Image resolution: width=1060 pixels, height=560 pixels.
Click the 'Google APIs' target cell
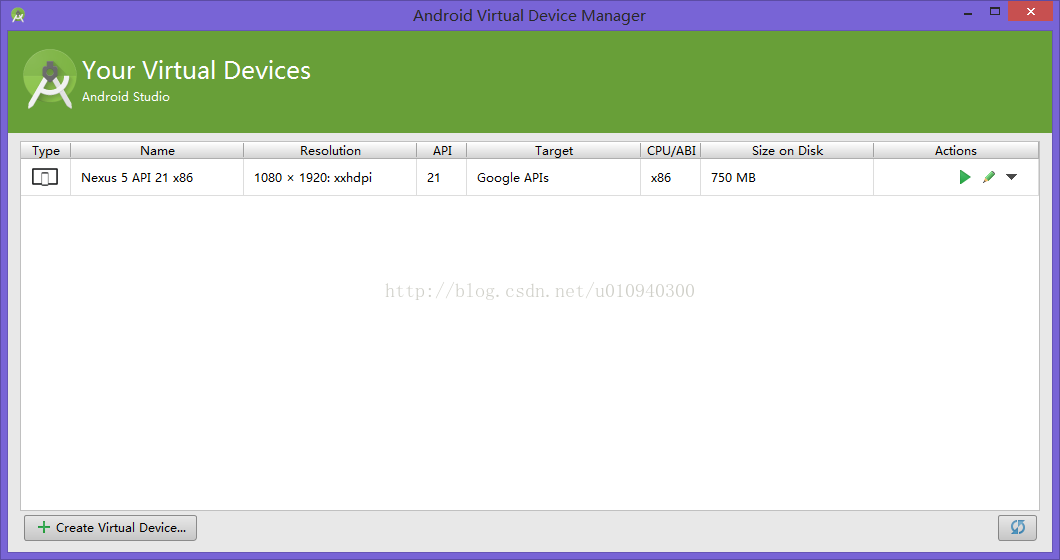coord(554,177)
